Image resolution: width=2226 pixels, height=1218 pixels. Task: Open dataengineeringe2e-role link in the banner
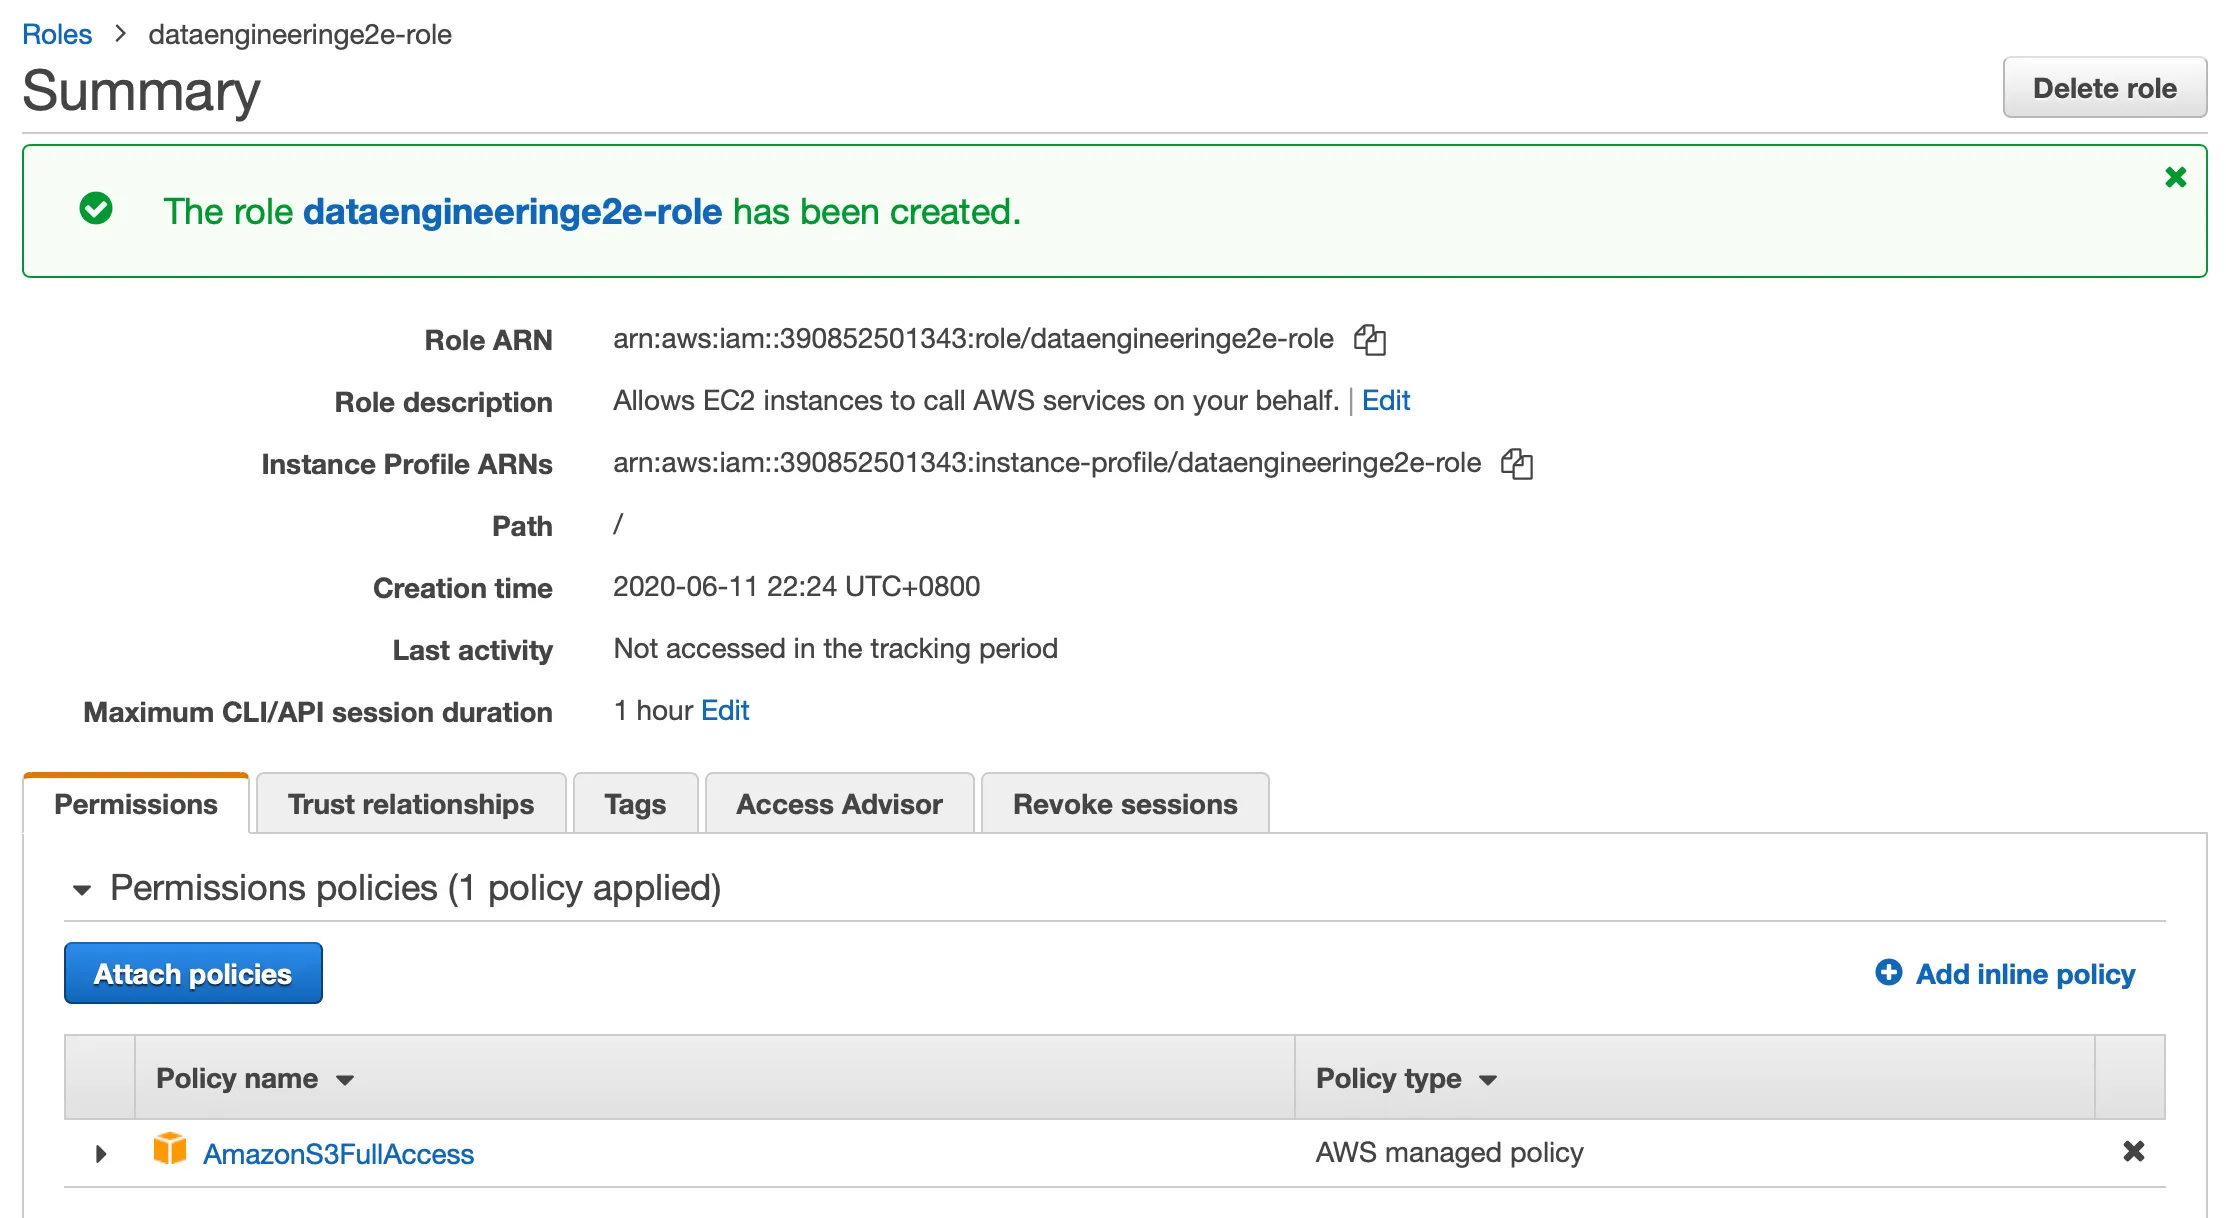click(x=512, y=212)
